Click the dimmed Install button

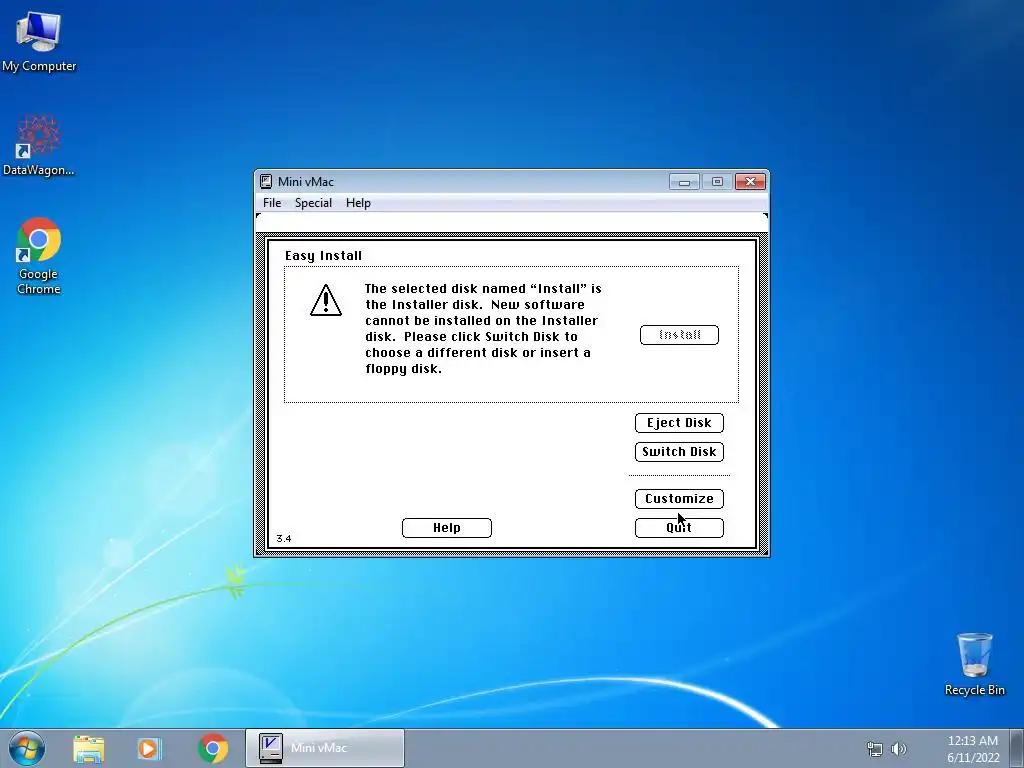pyautogui.click(x=679, y=335)
